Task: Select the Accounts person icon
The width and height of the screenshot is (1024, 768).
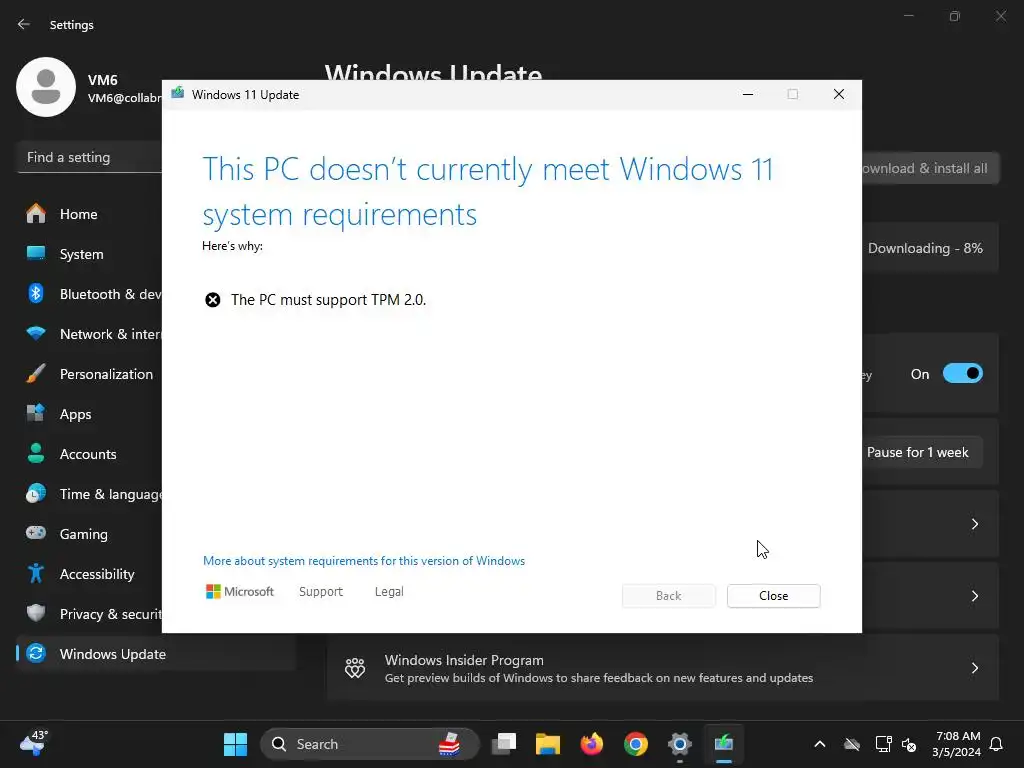Action: pyautogui.click(x=36, y=453)
